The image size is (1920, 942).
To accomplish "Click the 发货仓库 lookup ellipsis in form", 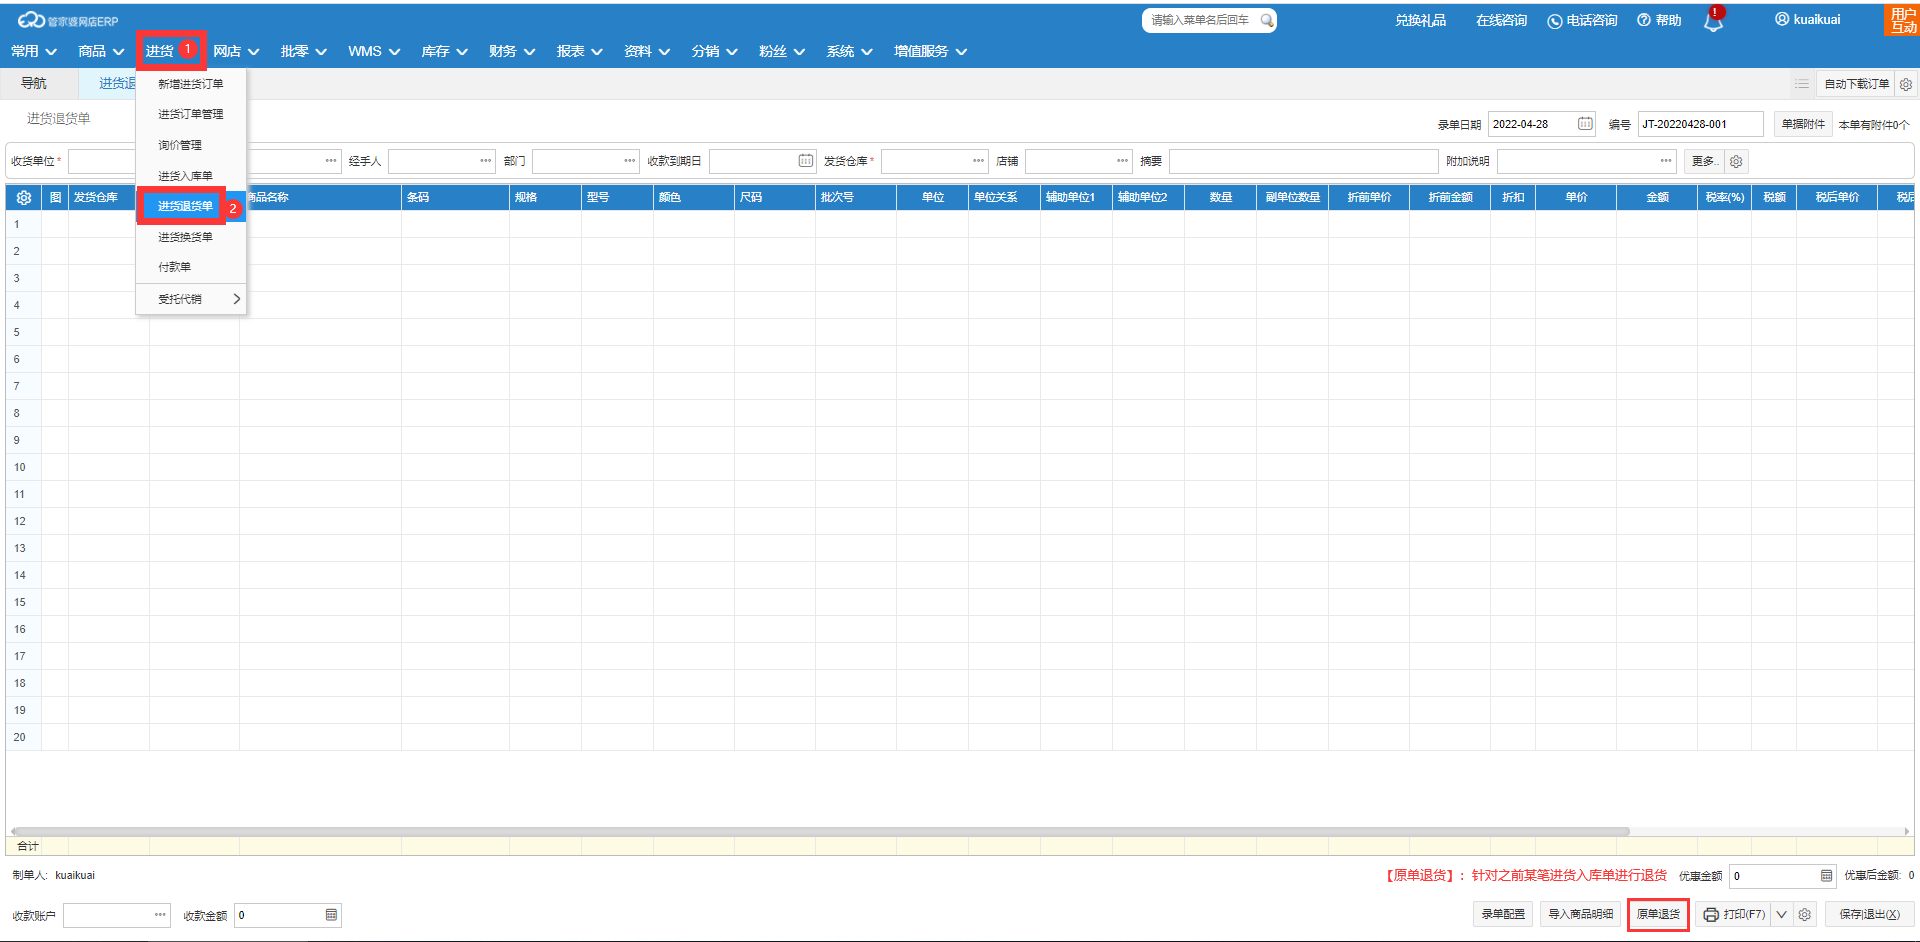I will 979,161.
